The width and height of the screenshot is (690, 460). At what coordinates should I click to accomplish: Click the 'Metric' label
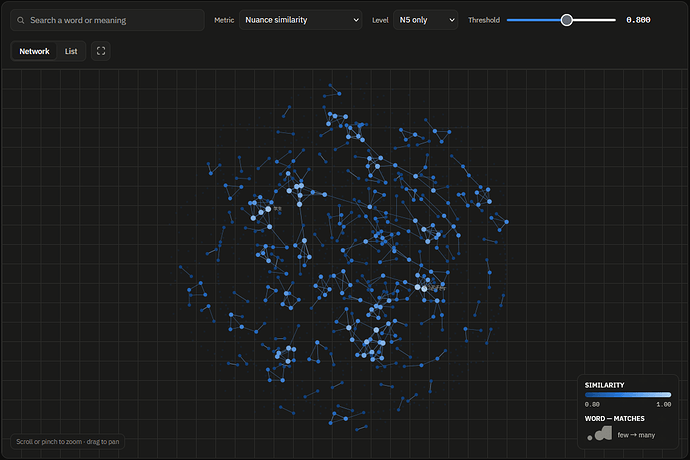224,20
